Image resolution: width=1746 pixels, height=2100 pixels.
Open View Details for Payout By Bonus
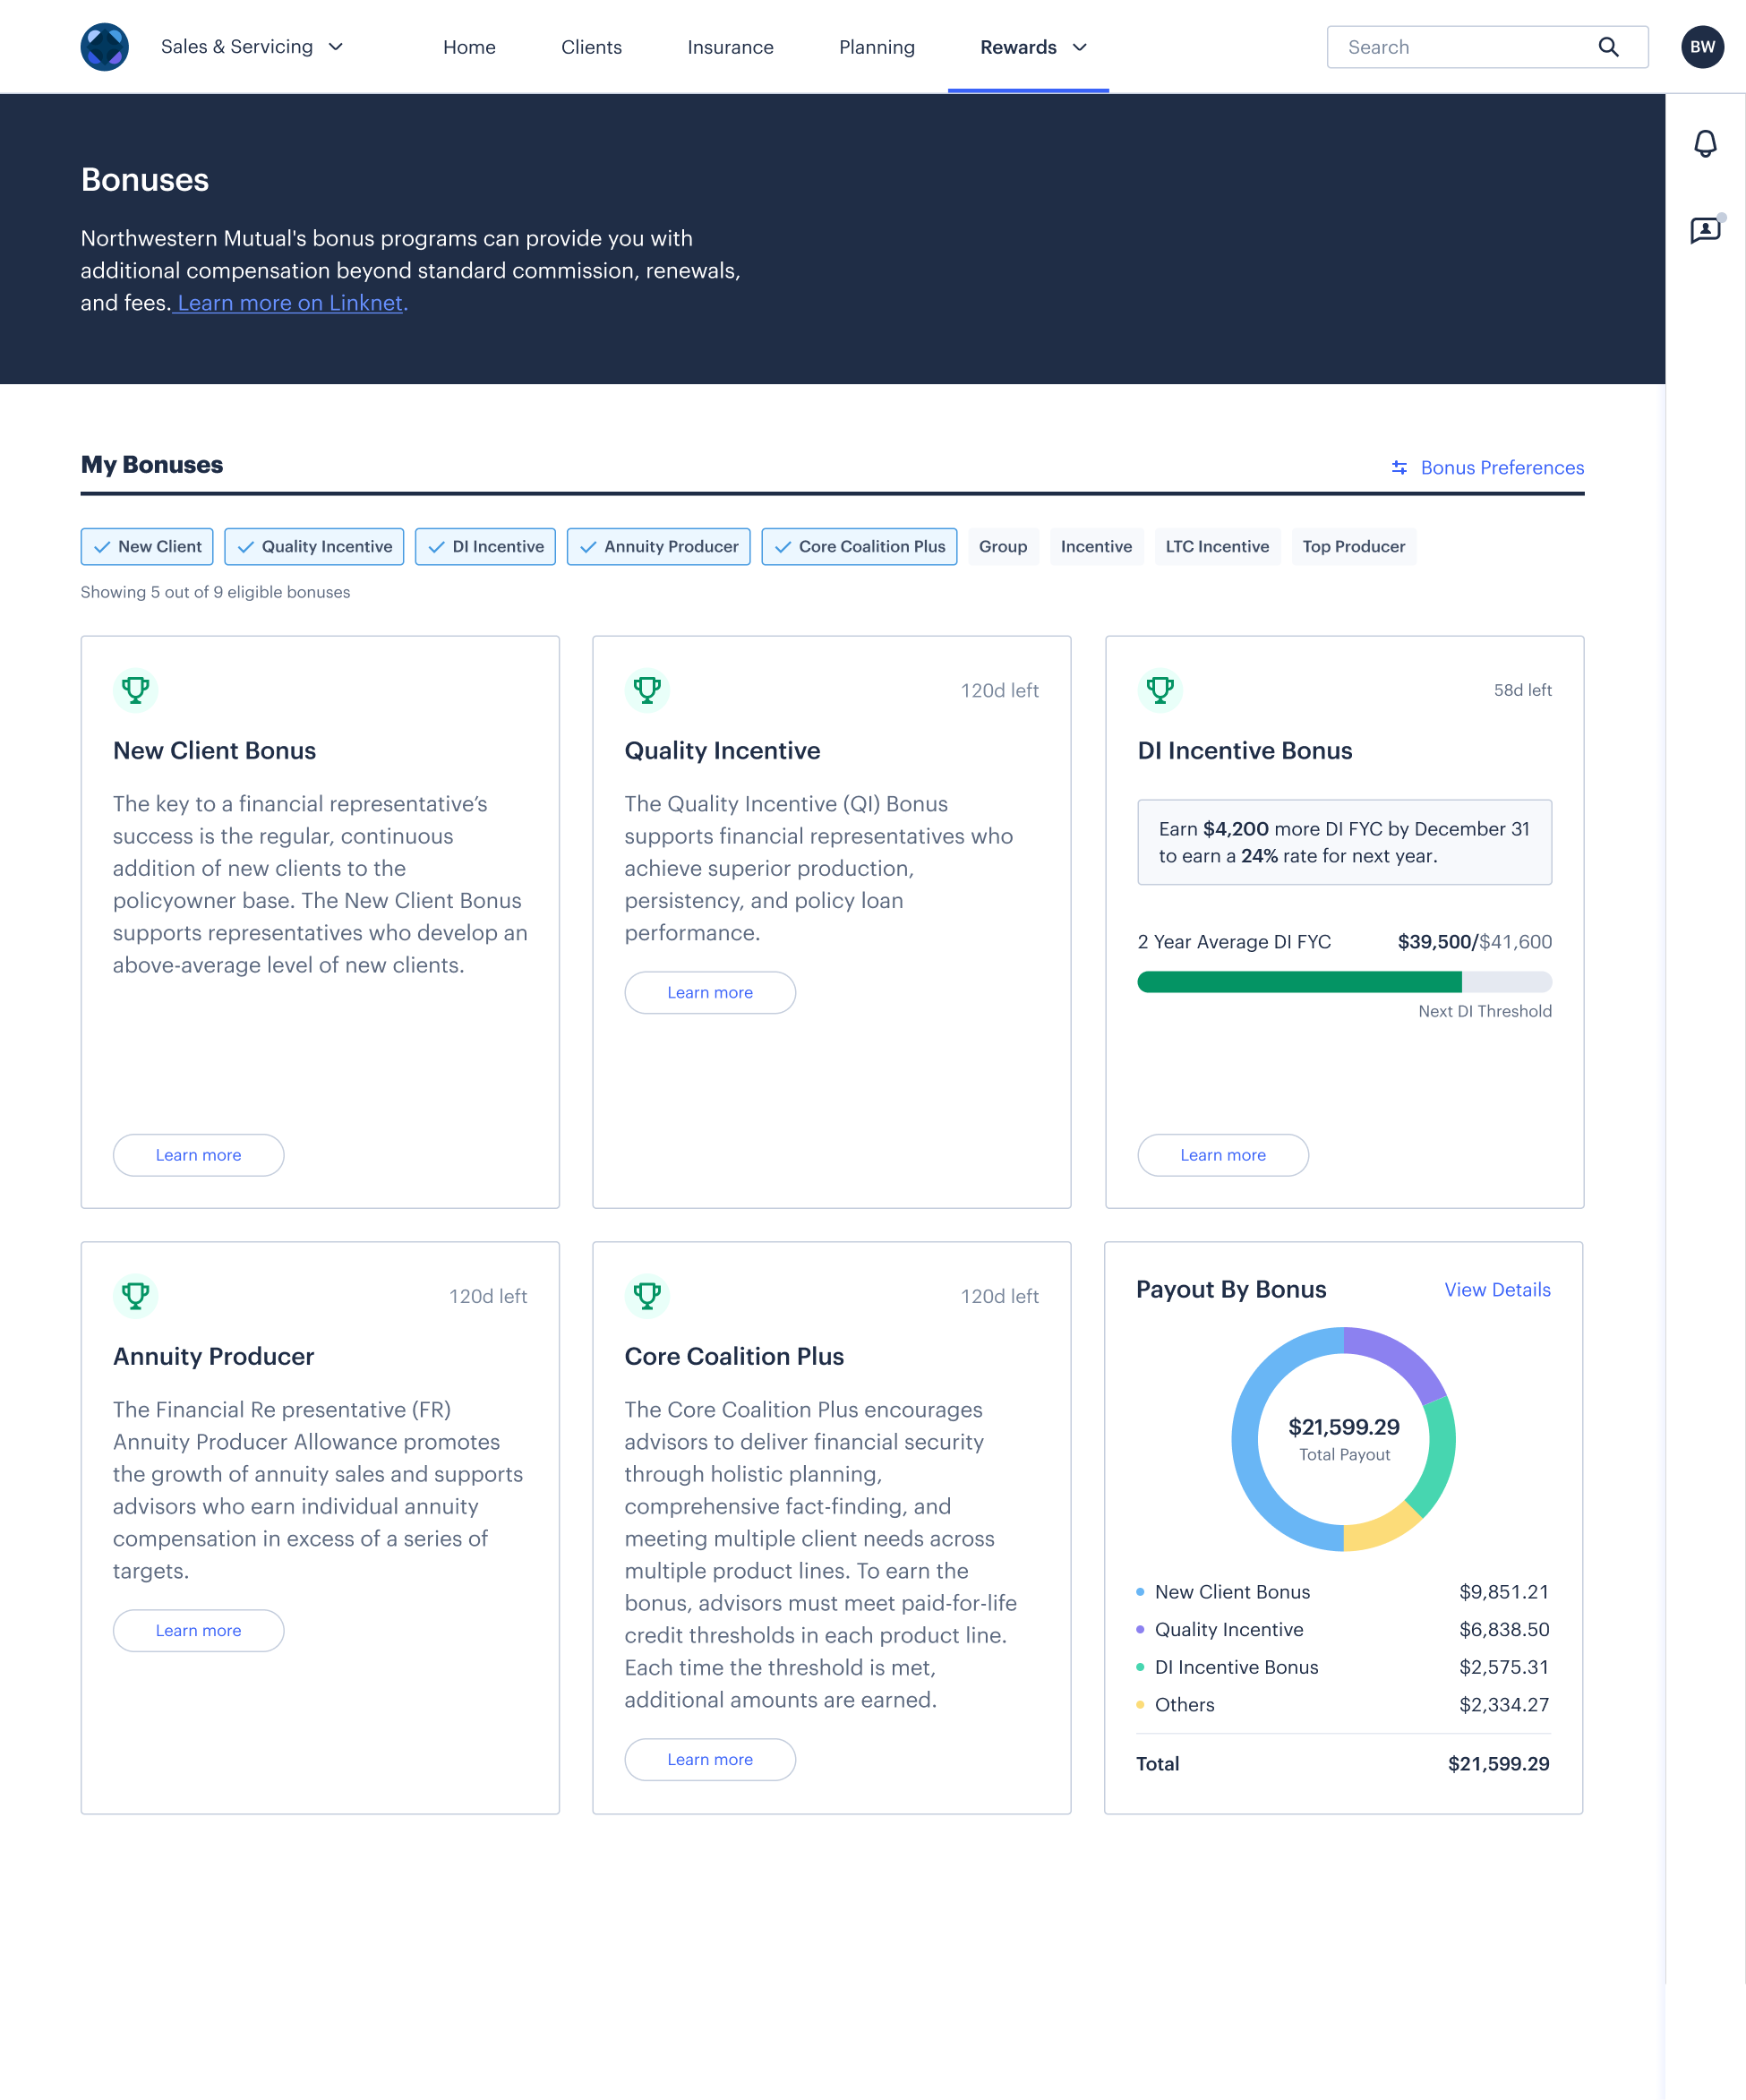pos(1497,1289)
